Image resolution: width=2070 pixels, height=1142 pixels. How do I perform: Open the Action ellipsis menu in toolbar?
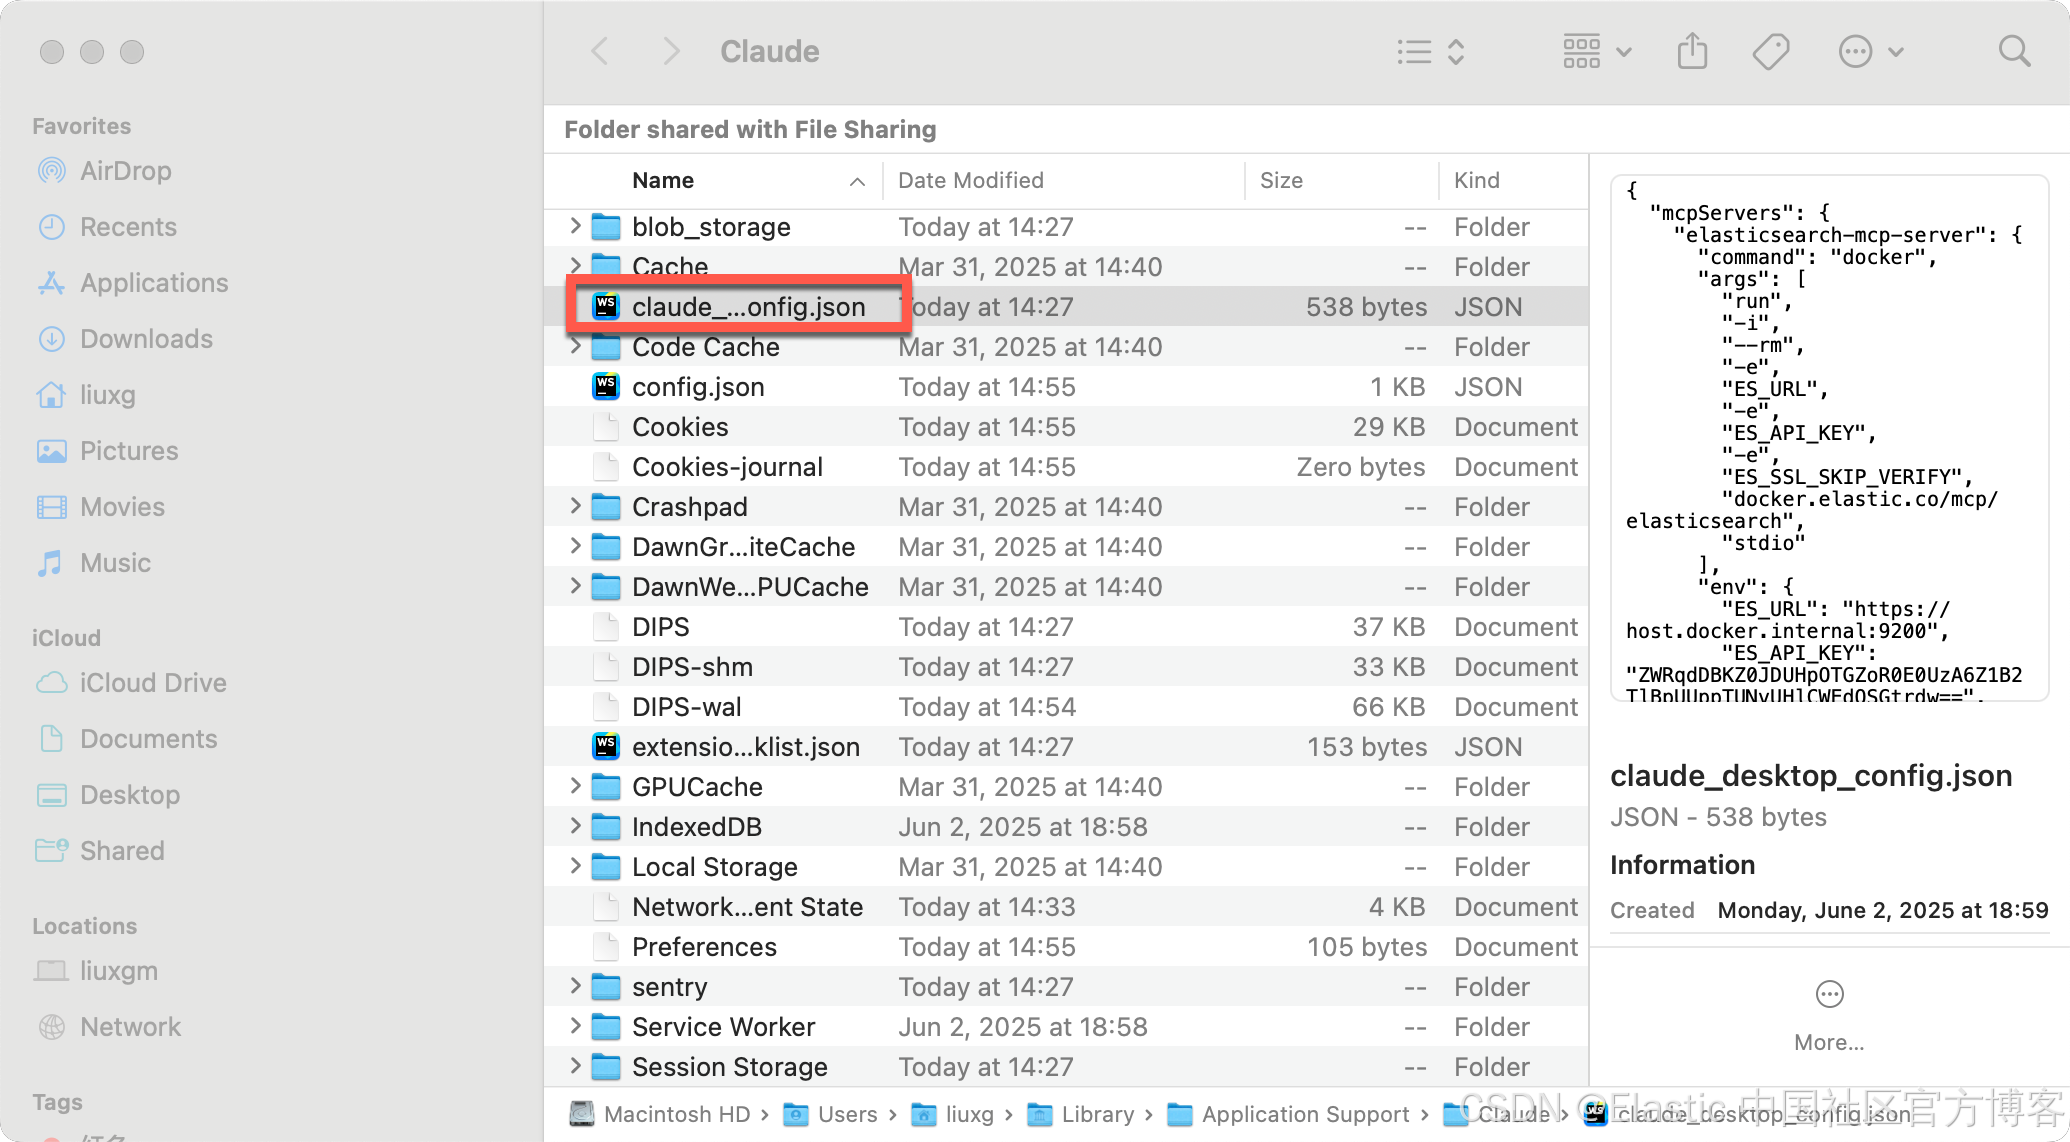1871,51
